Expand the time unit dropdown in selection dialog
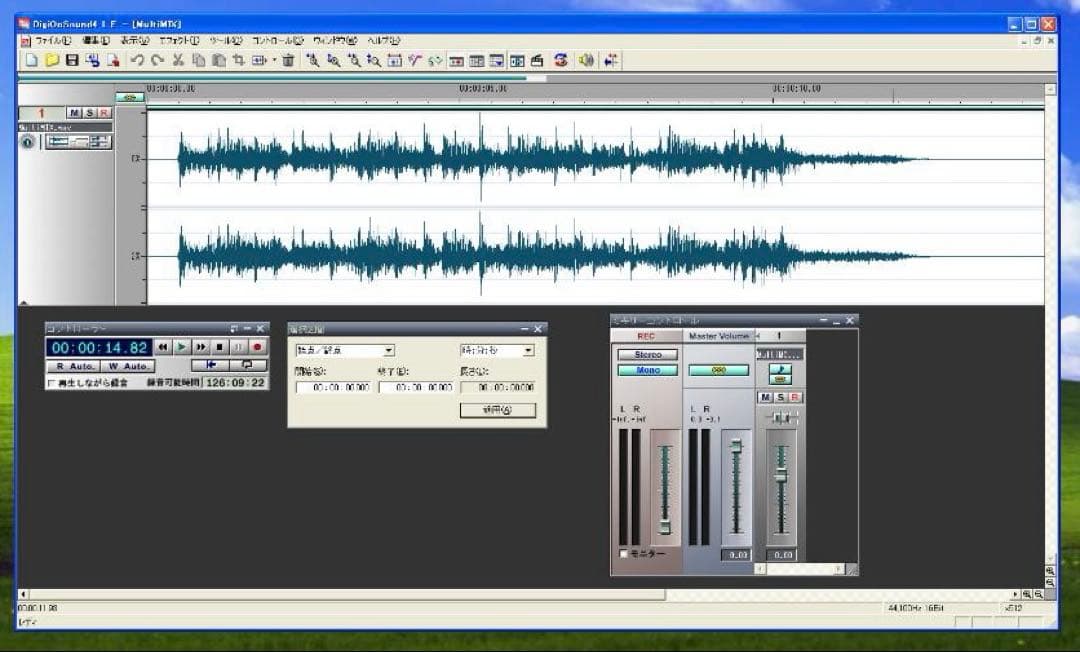 coord(528,351)
